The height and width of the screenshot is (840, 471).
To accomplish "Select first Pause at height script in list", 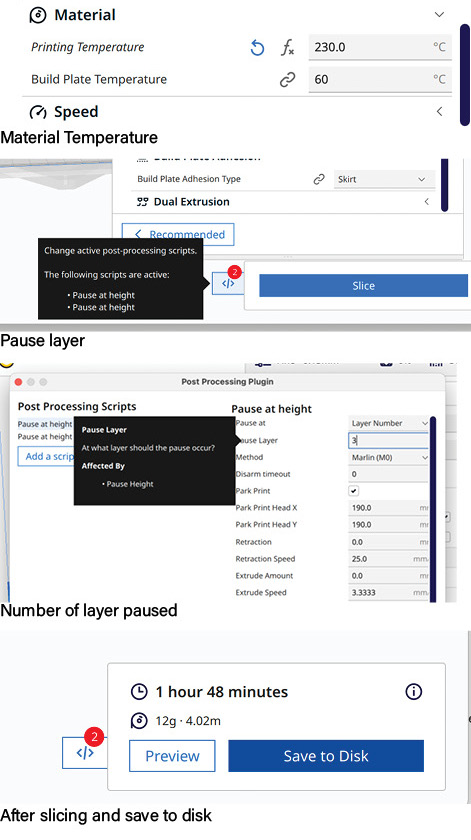I will (45, 424).
